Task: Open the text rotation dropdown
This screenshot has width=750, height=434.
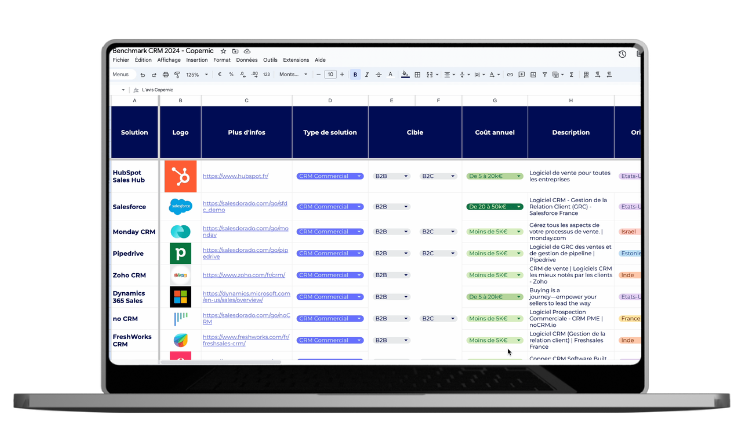Action: click(x=494, y=75)
